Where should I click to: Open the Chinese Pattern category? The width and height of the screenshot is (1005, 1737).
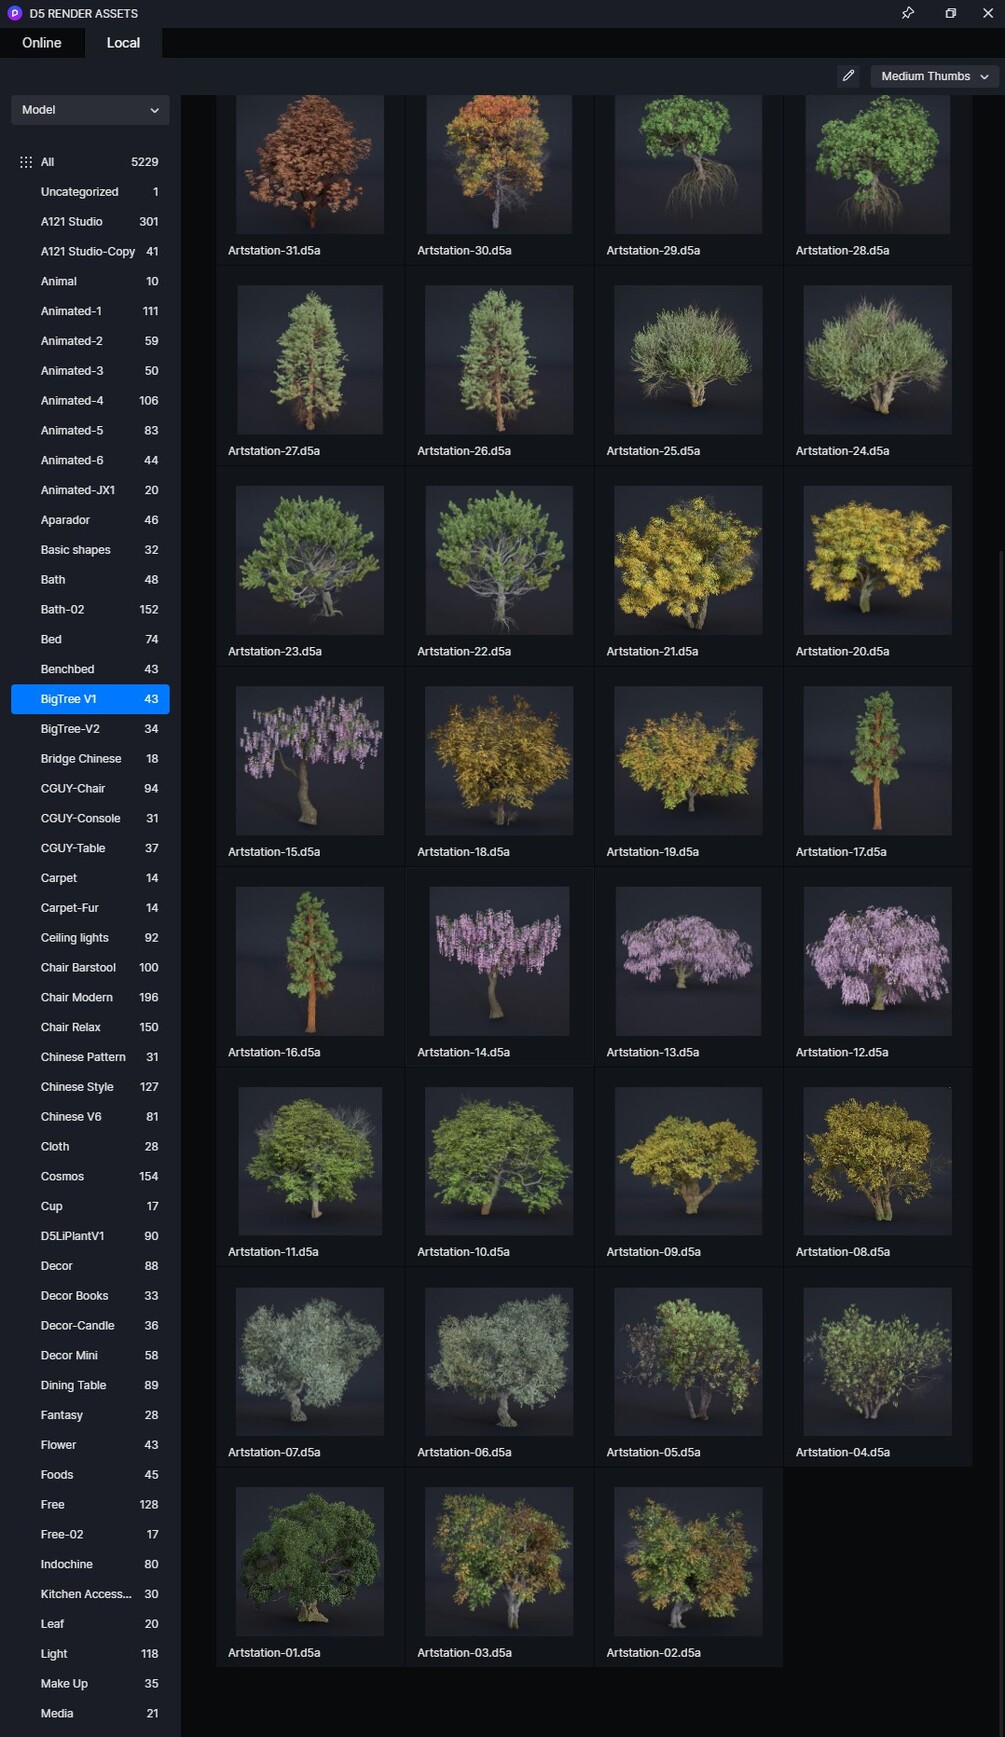90,1057
